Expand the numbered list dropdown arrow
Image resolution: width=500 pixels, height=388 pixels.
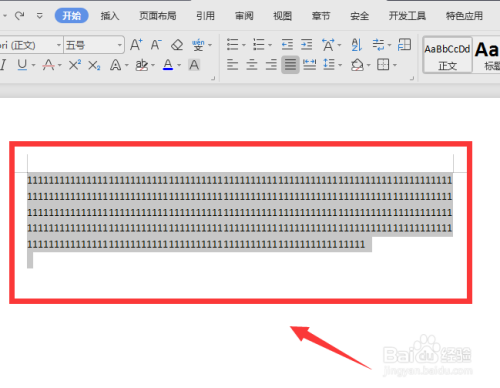click(270, 45)
